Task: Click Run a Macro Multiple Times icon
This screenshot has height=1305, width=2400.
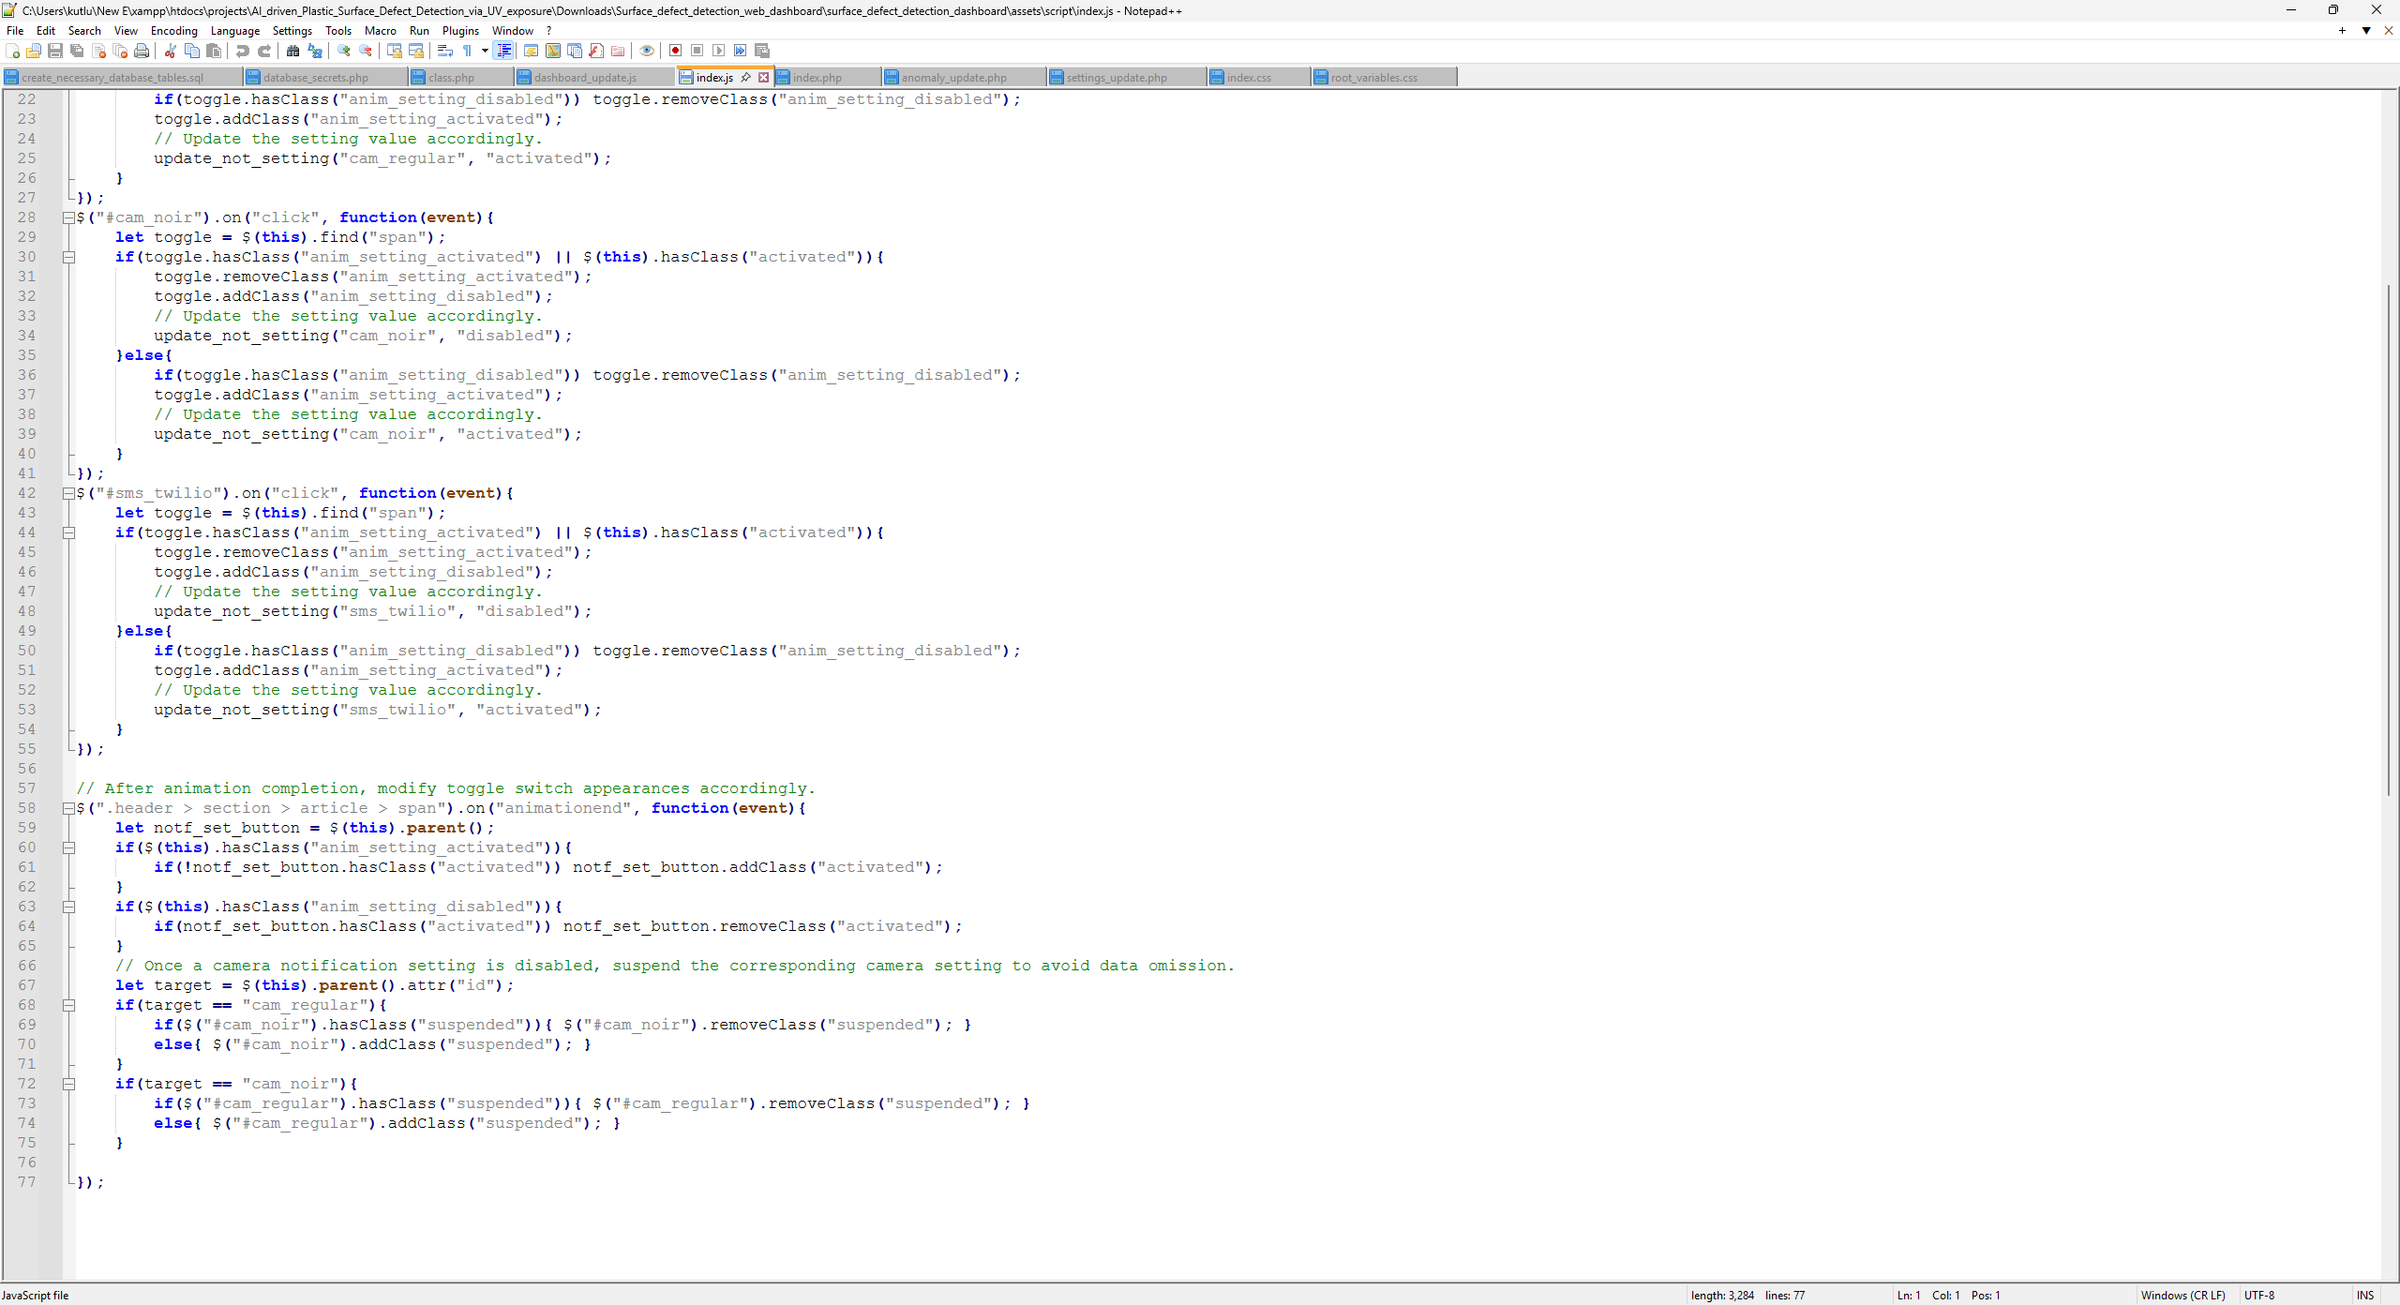Action: coord(740,51)
